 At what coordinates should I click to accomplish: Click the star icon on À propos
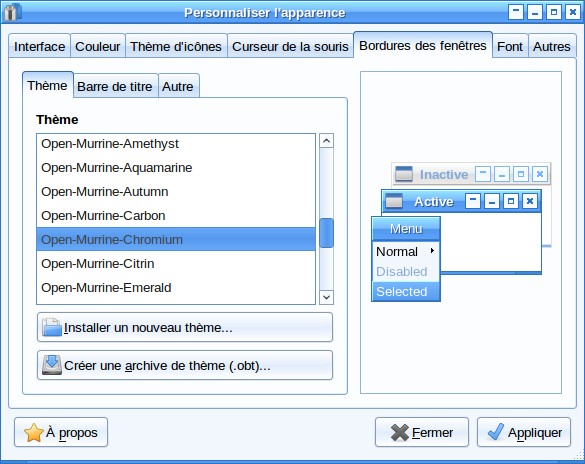[34, 433]
